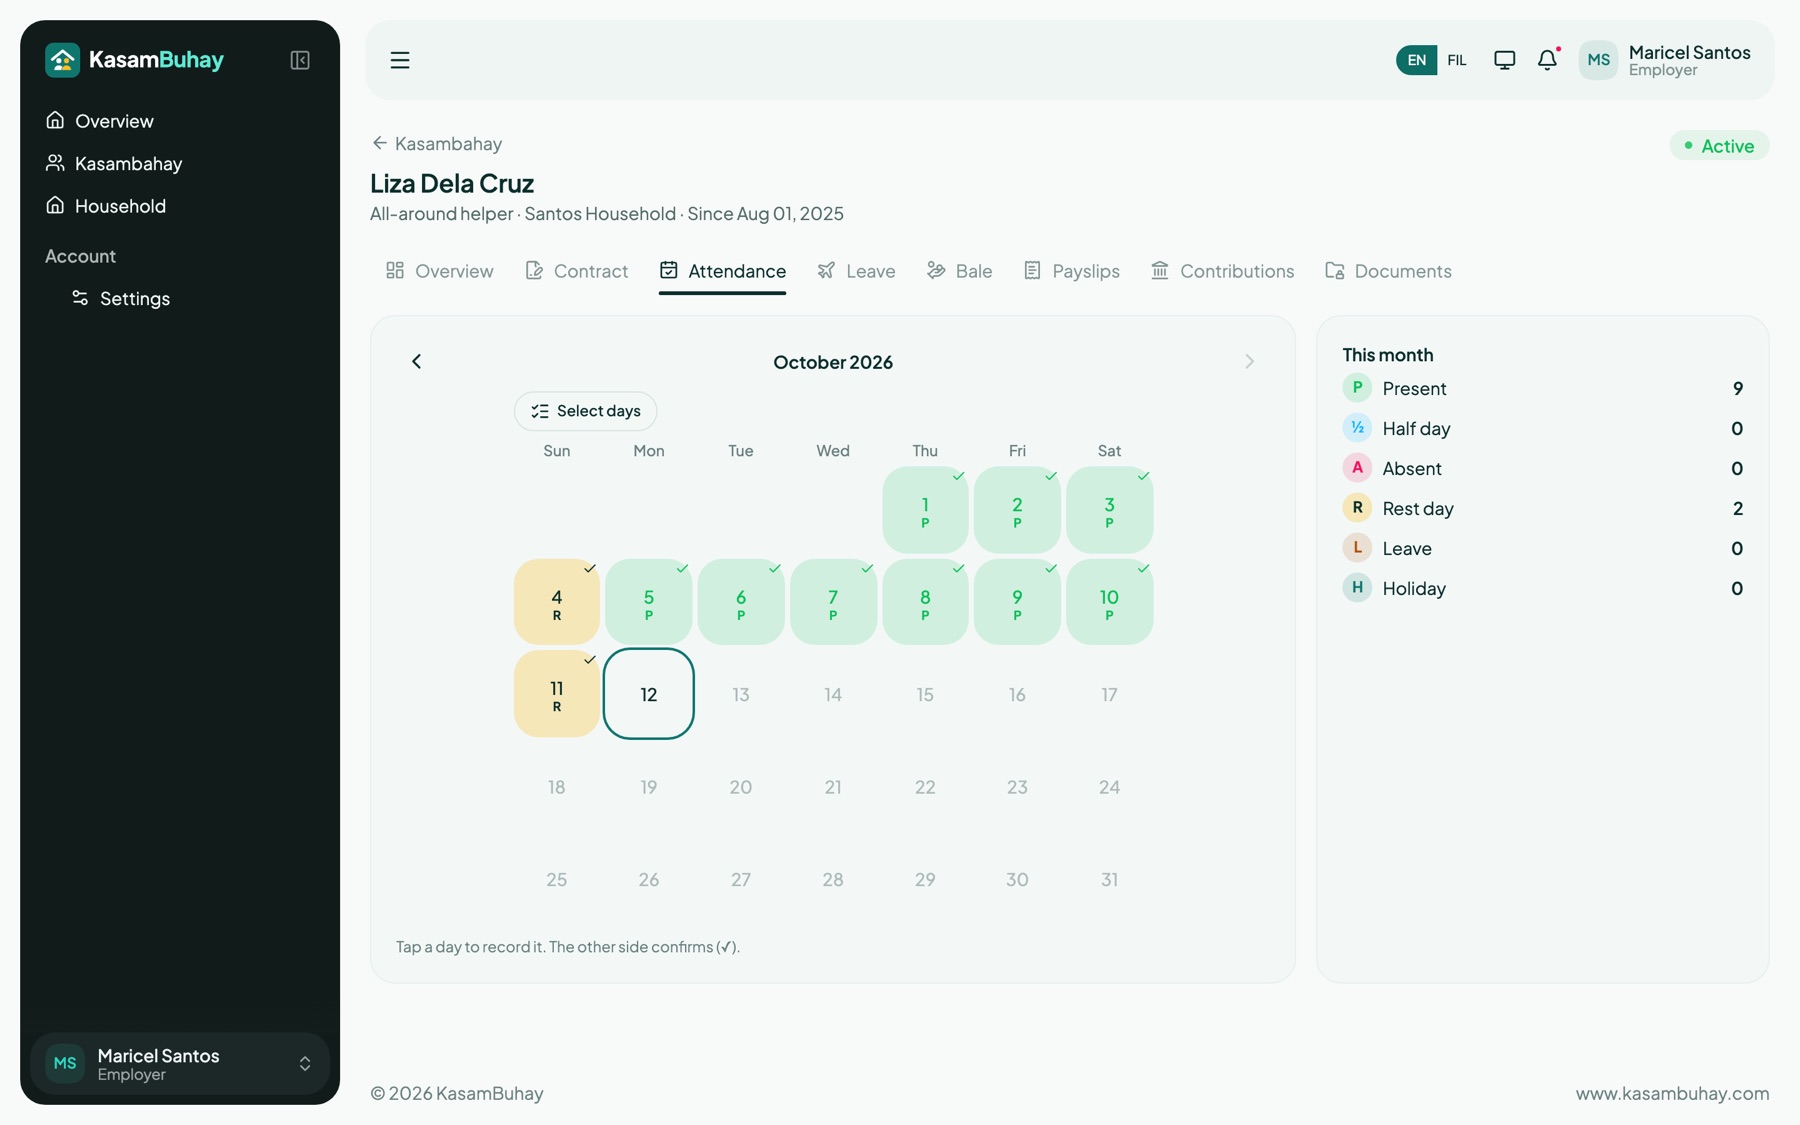Open the hamburger menu icon
The image size is (1800, 1125).
click(400, 60)
